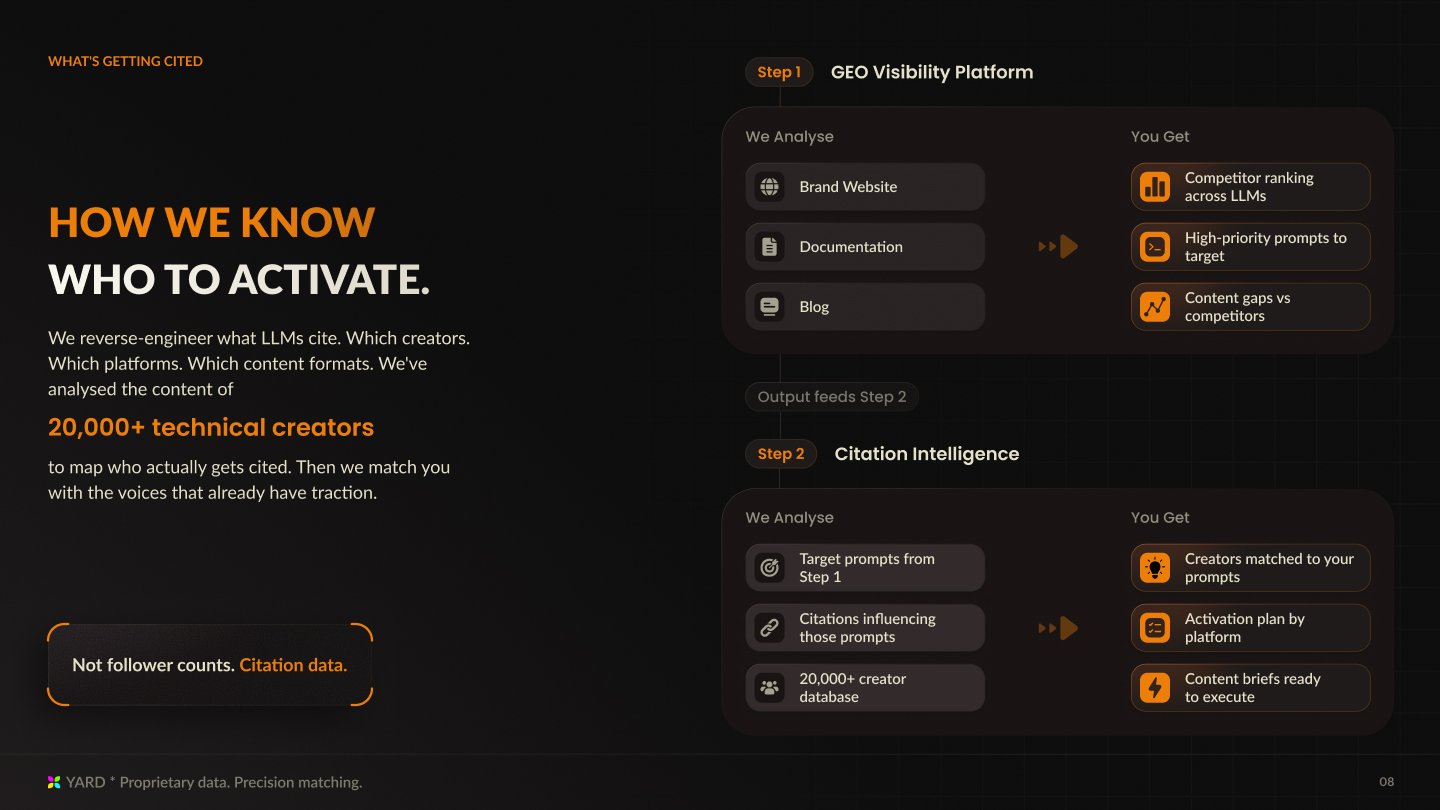
Task: Click the target icon beside Target prompts
Action: pos(769,568)
